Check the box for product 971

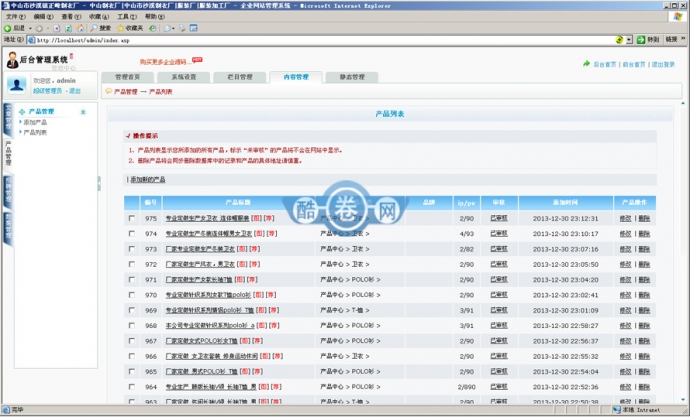click(132, 279)
